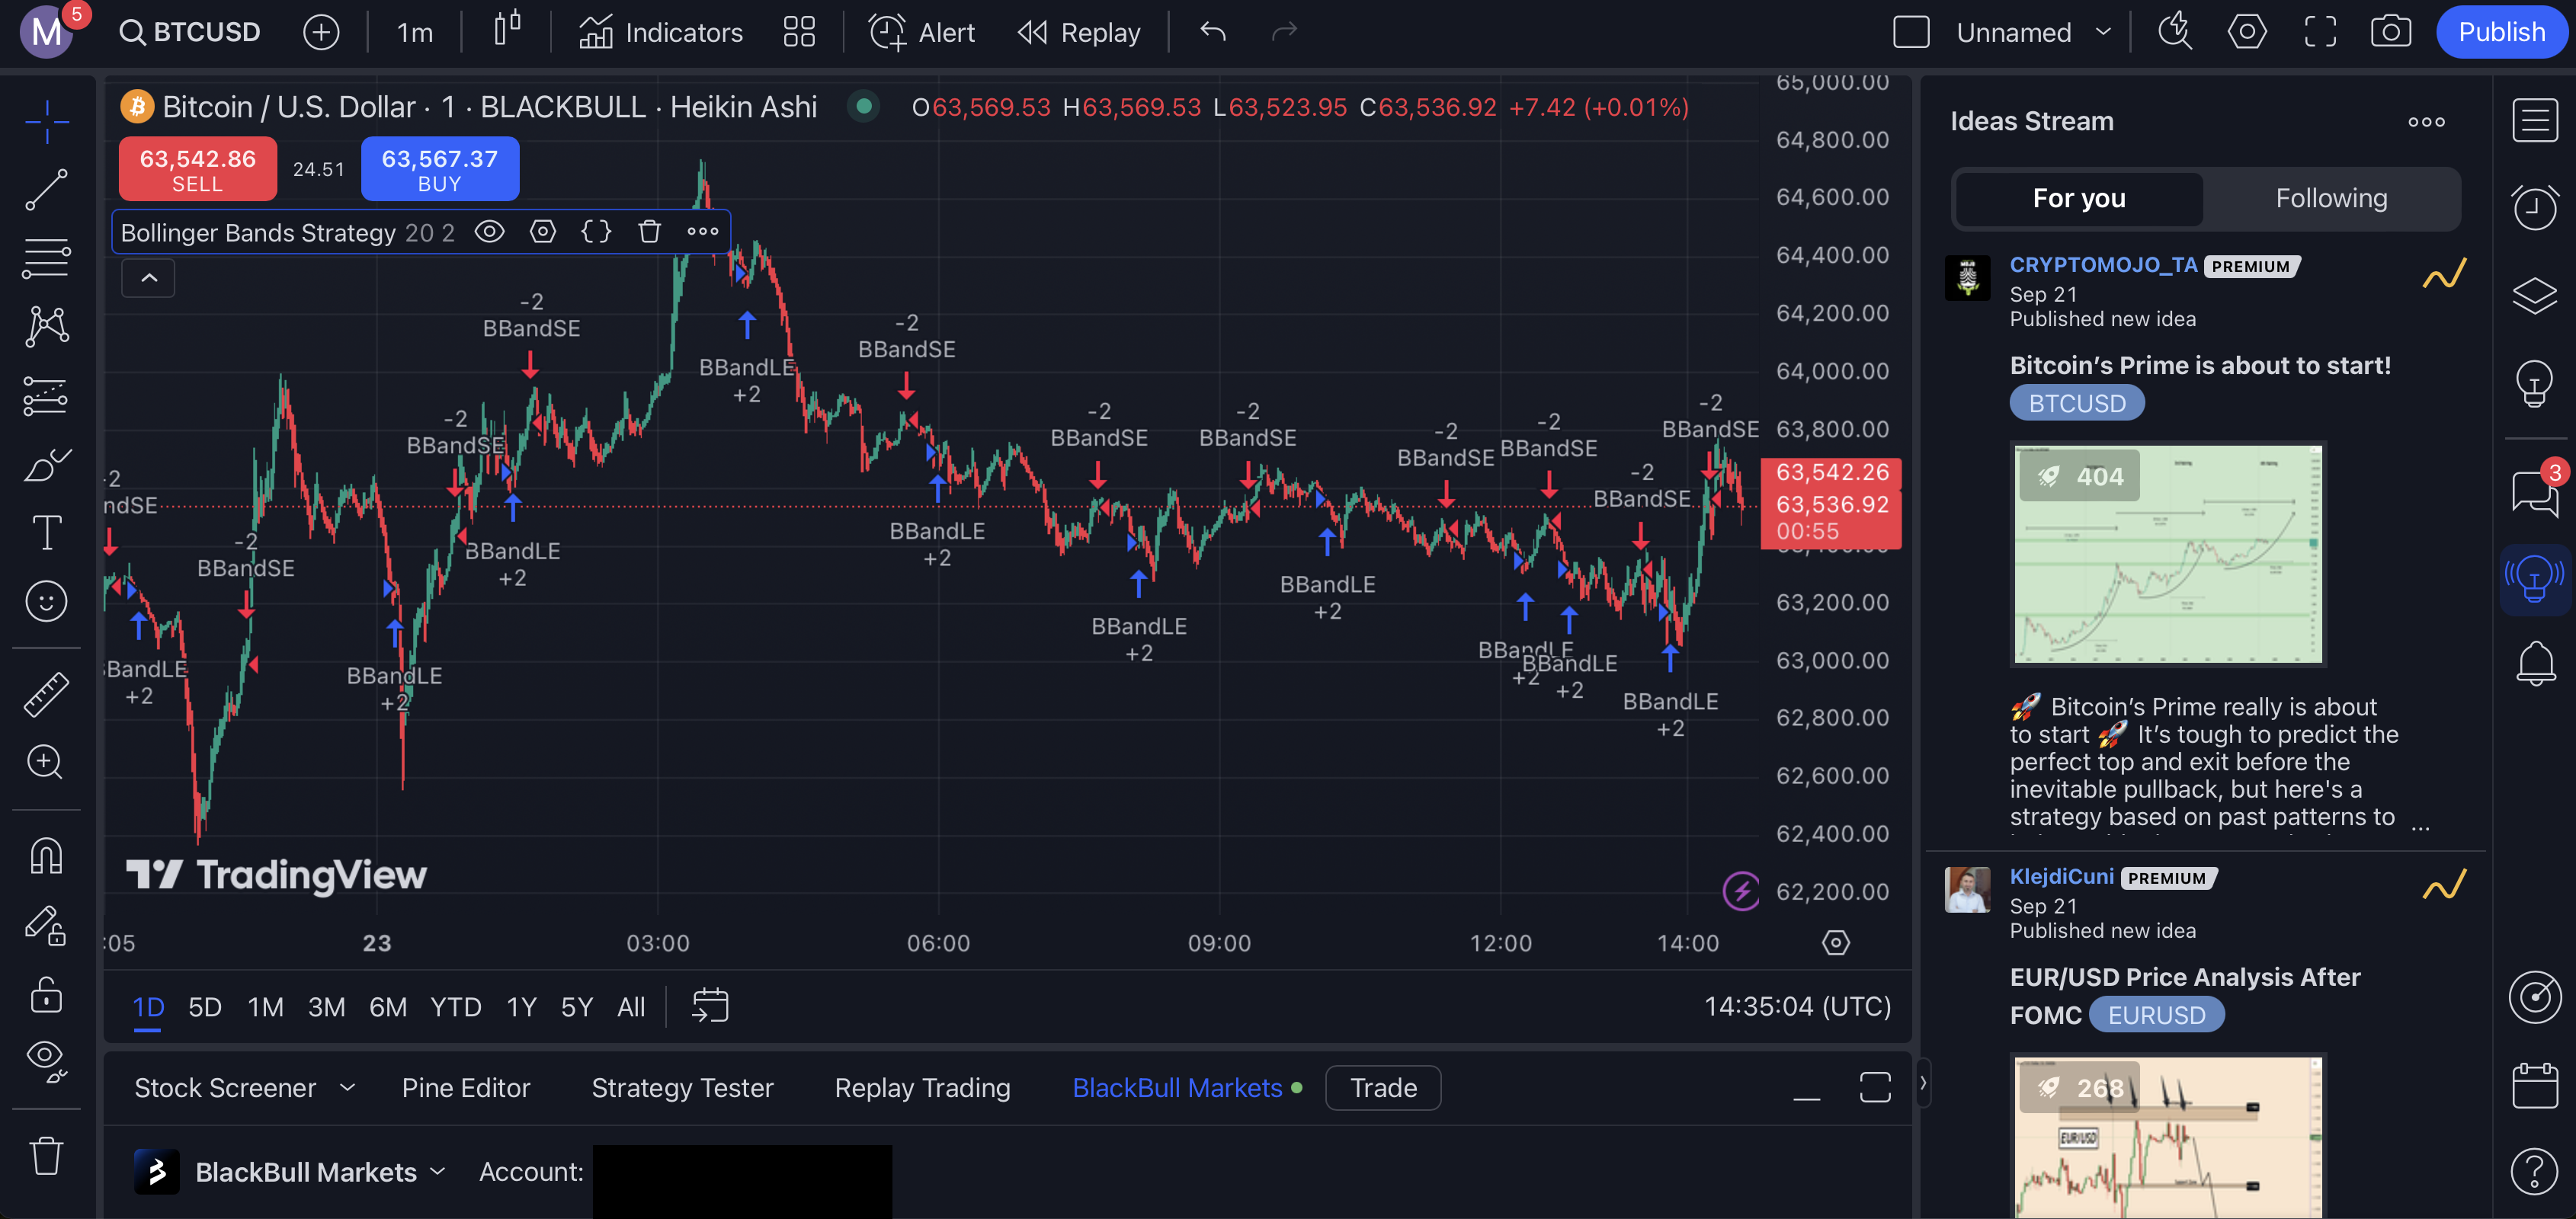Viewport: 2576px width, 1219px height.
Task: Open time zone menu at 14:35:04 (UTC)
Action: (1797, 1006)
